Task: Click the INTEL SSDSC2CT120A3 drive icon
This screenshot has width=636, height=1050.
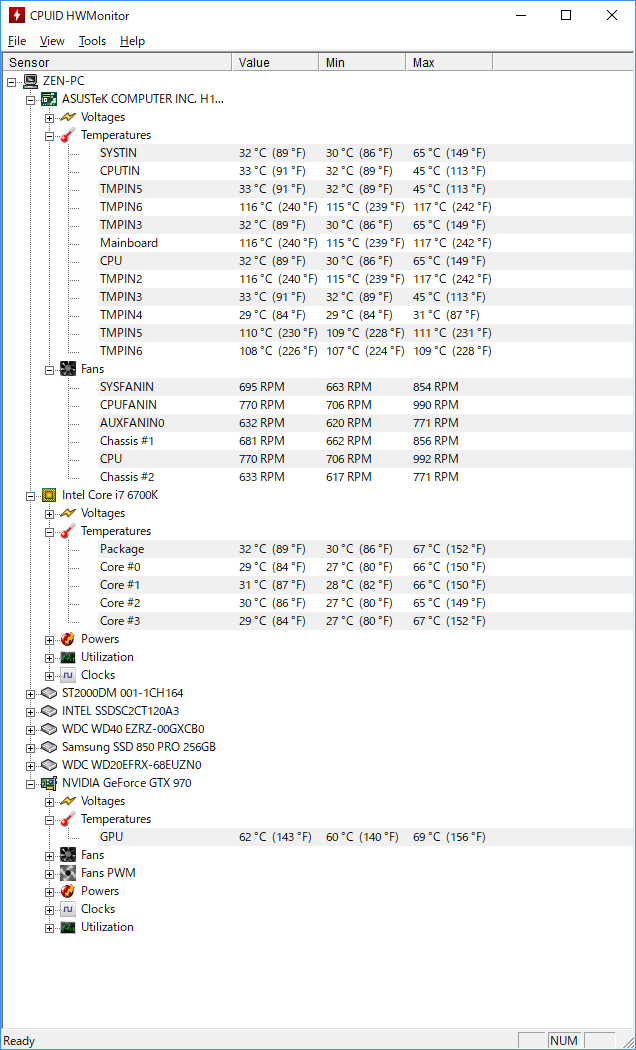Action: click(49, 711)
